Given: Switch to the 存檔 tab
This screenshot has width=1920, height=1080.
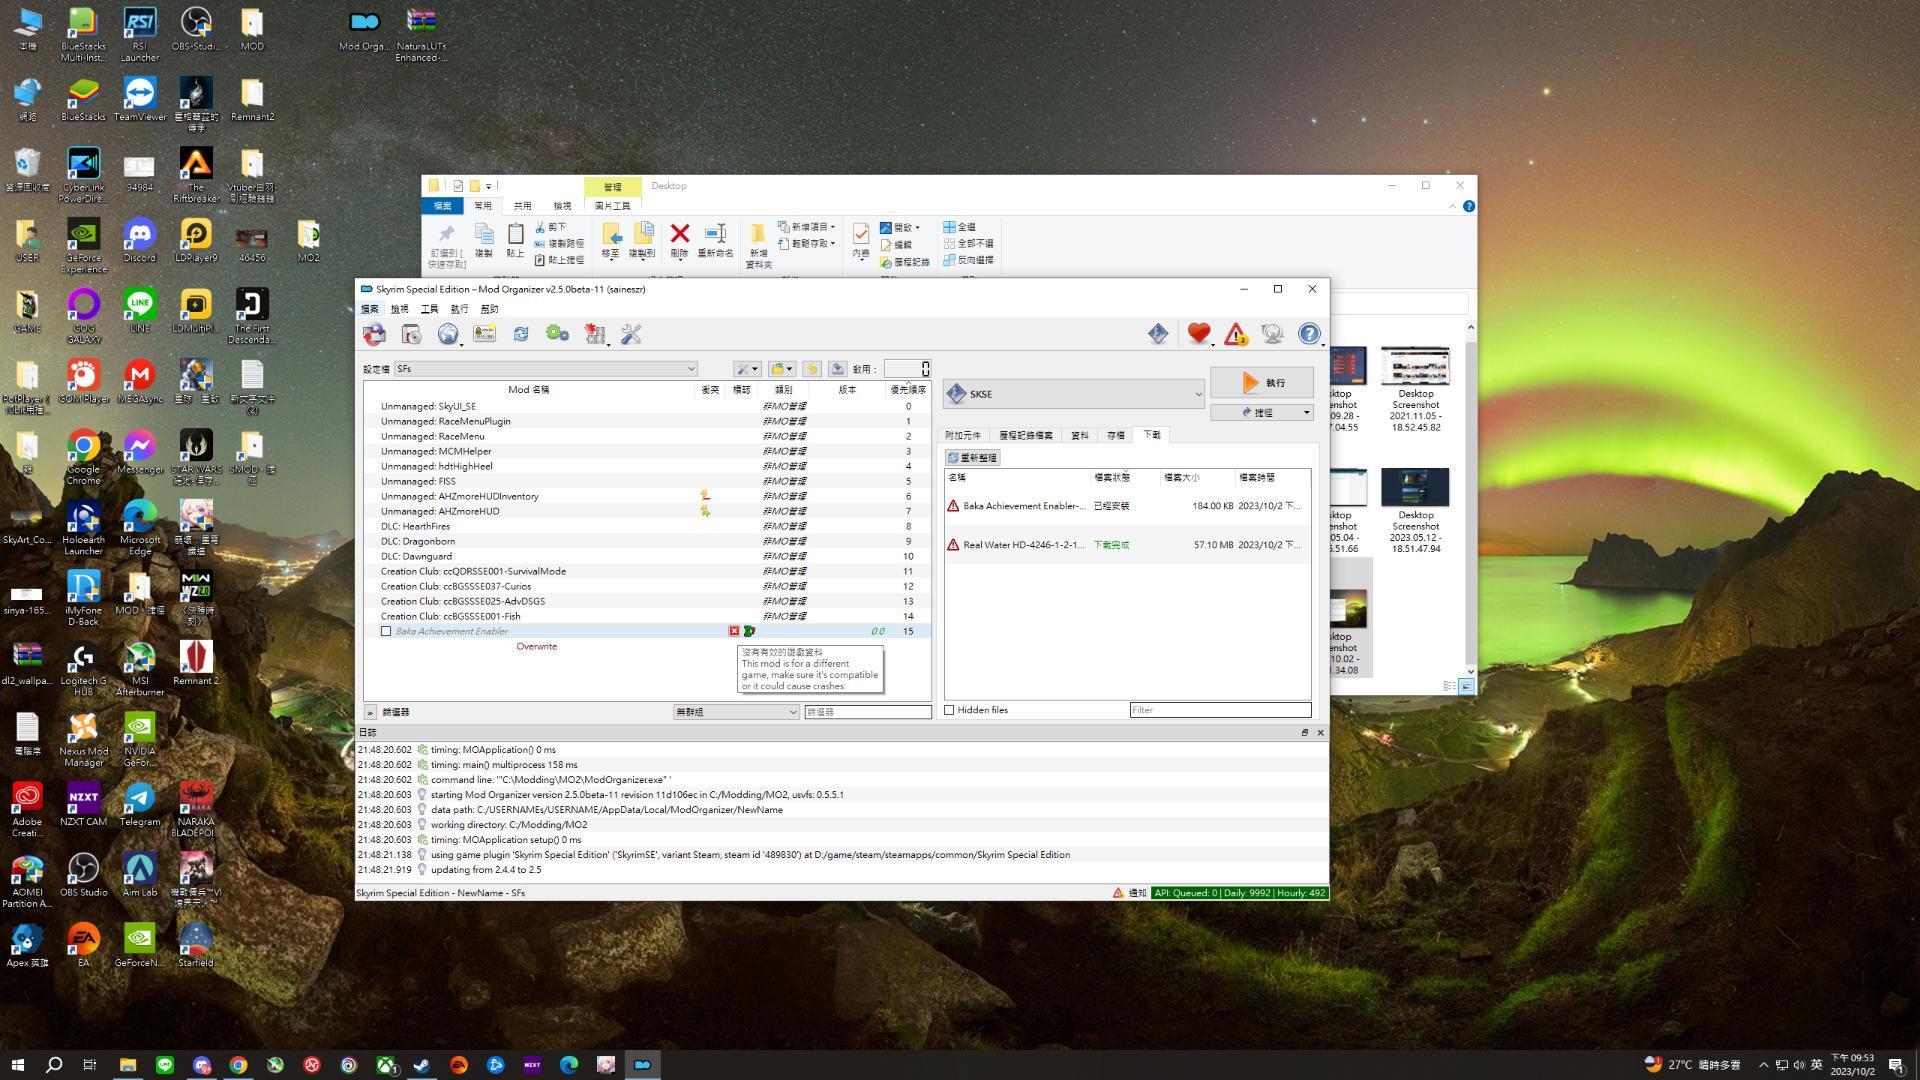Looking at the screenshot, I should click(x=1116, y=436).
